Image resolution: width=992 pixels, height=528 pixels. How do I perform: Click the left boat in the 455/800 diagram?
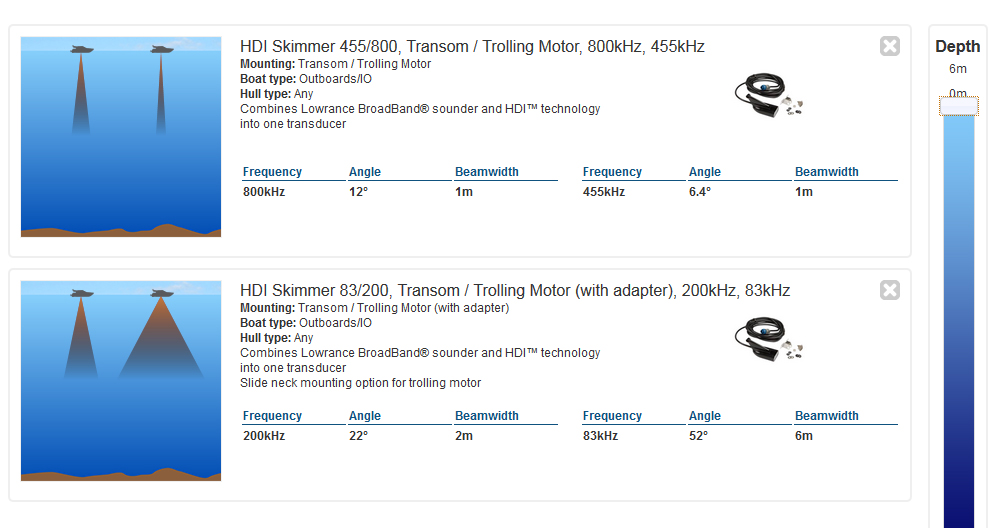pyautogui.click(x=83, y=49)
